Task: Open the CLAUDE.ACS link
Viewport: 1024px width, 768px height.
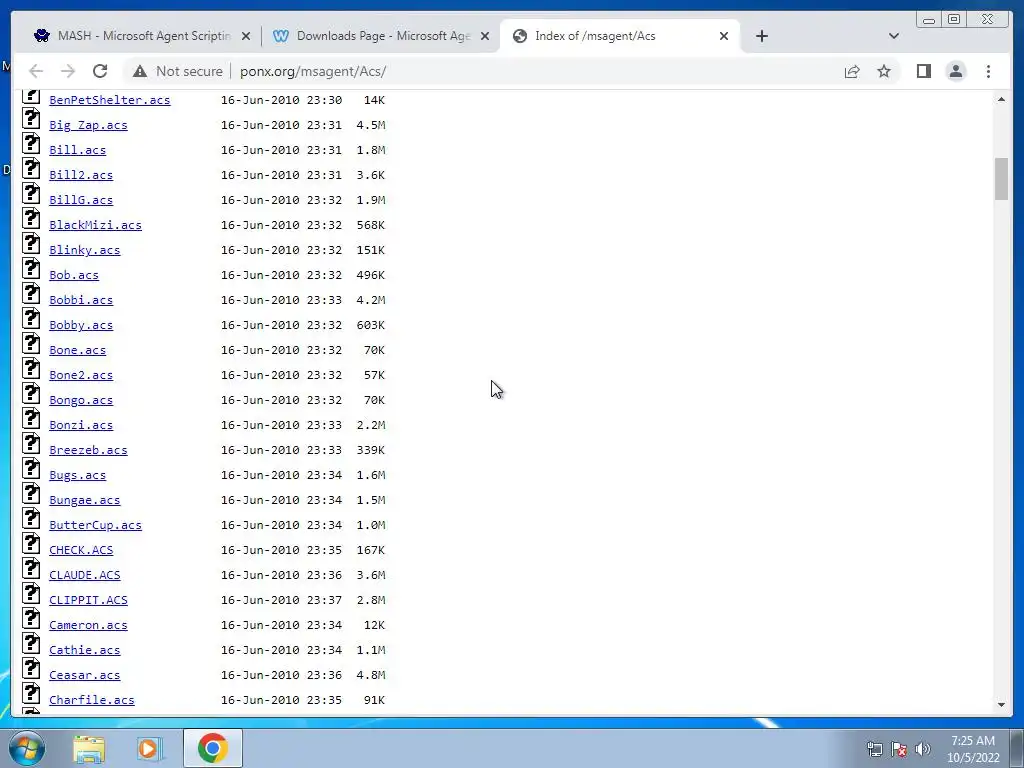Action: click(x=84, y=575)
